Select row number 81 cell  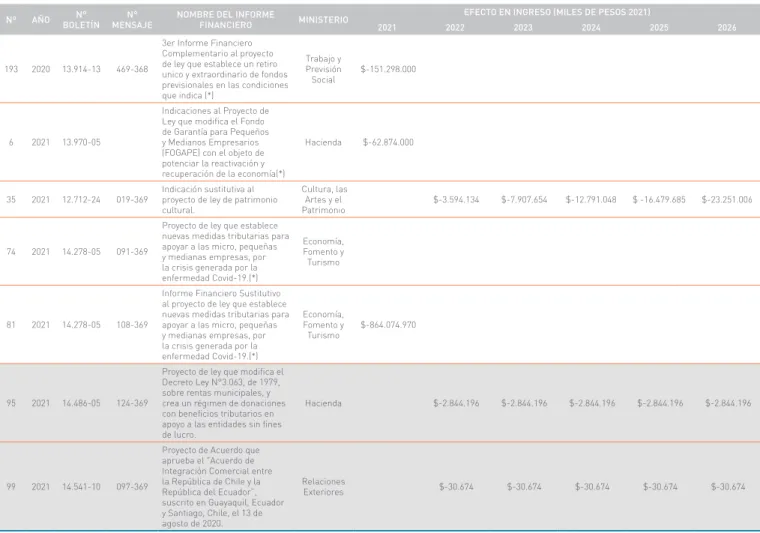point(11,325)
